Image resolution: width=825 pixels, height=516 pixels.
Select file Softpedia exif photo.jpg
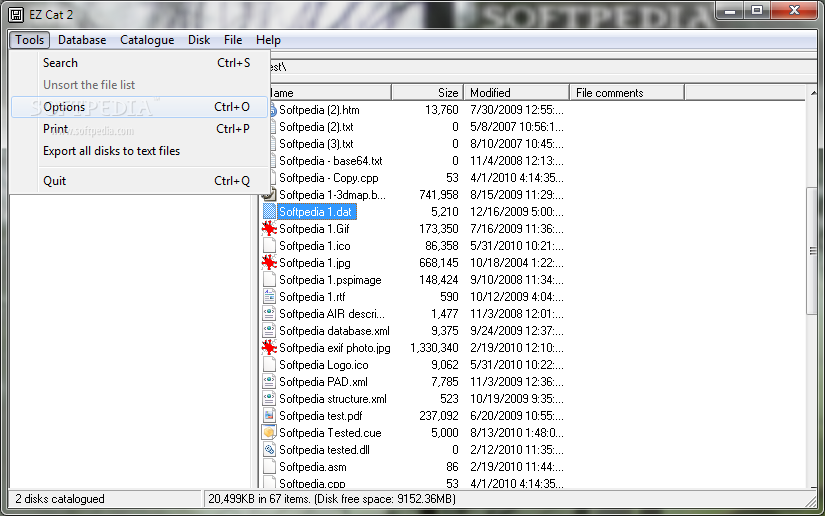[335, 348]
